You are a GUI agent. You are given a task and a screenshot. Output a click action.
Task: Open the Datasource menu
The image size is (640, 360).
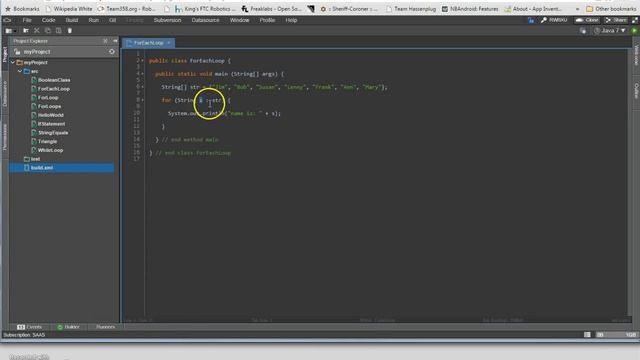(x=205, y=20)
